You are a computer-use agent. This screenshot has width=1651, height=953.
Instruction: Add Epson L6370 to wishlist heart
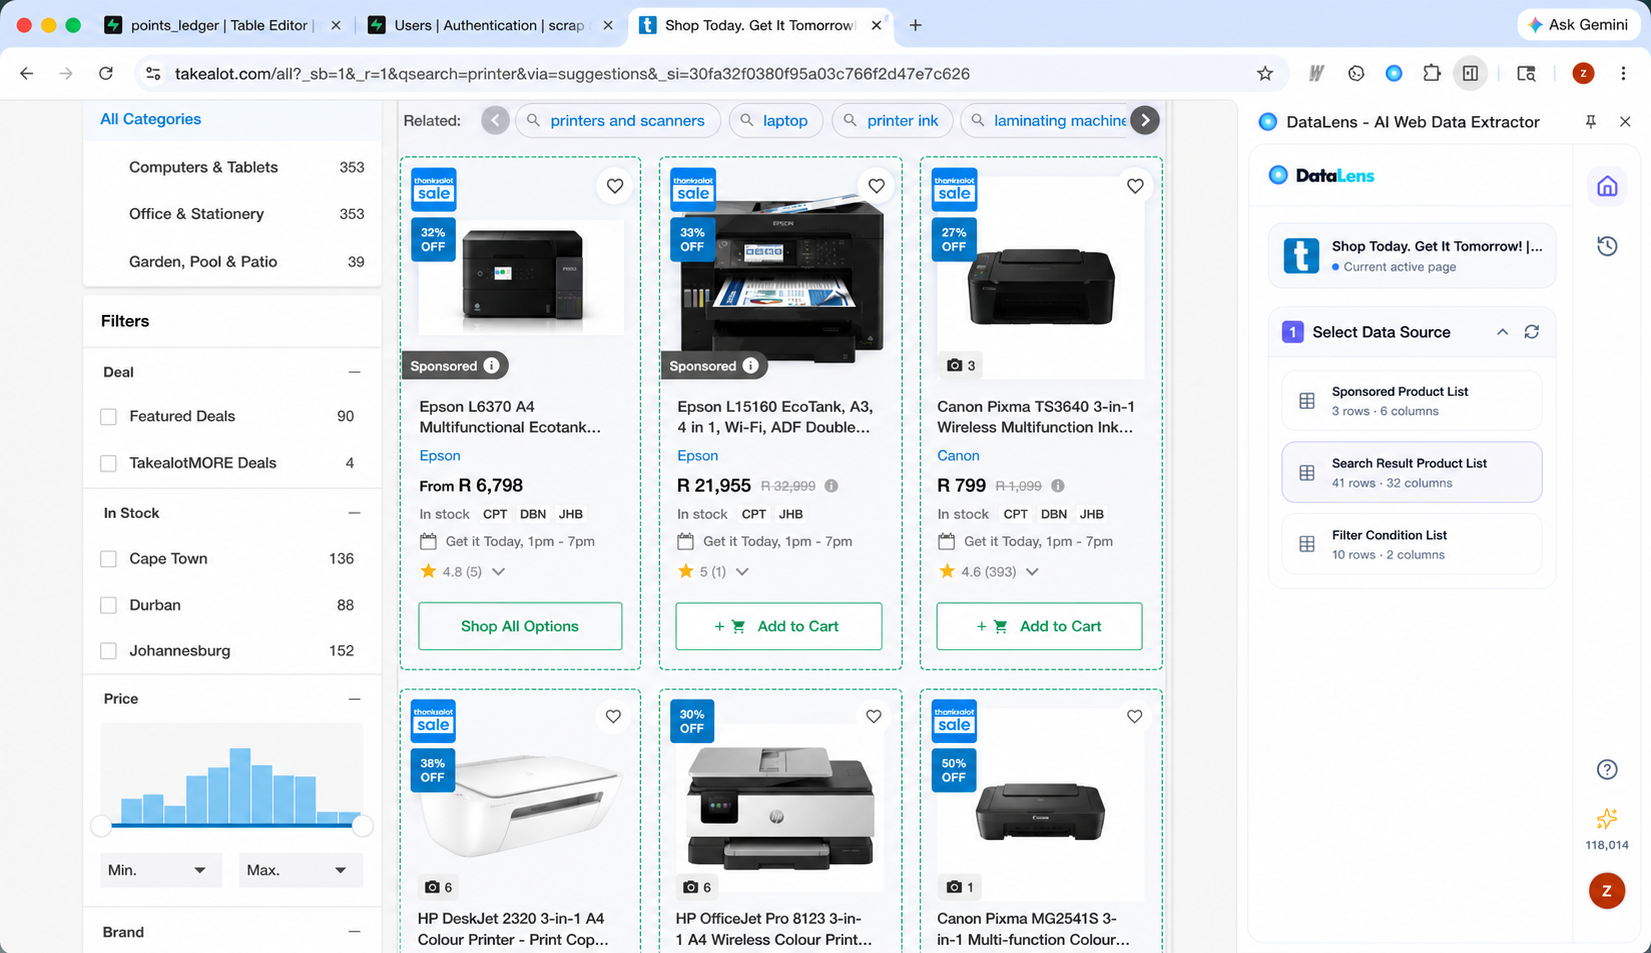615,186
